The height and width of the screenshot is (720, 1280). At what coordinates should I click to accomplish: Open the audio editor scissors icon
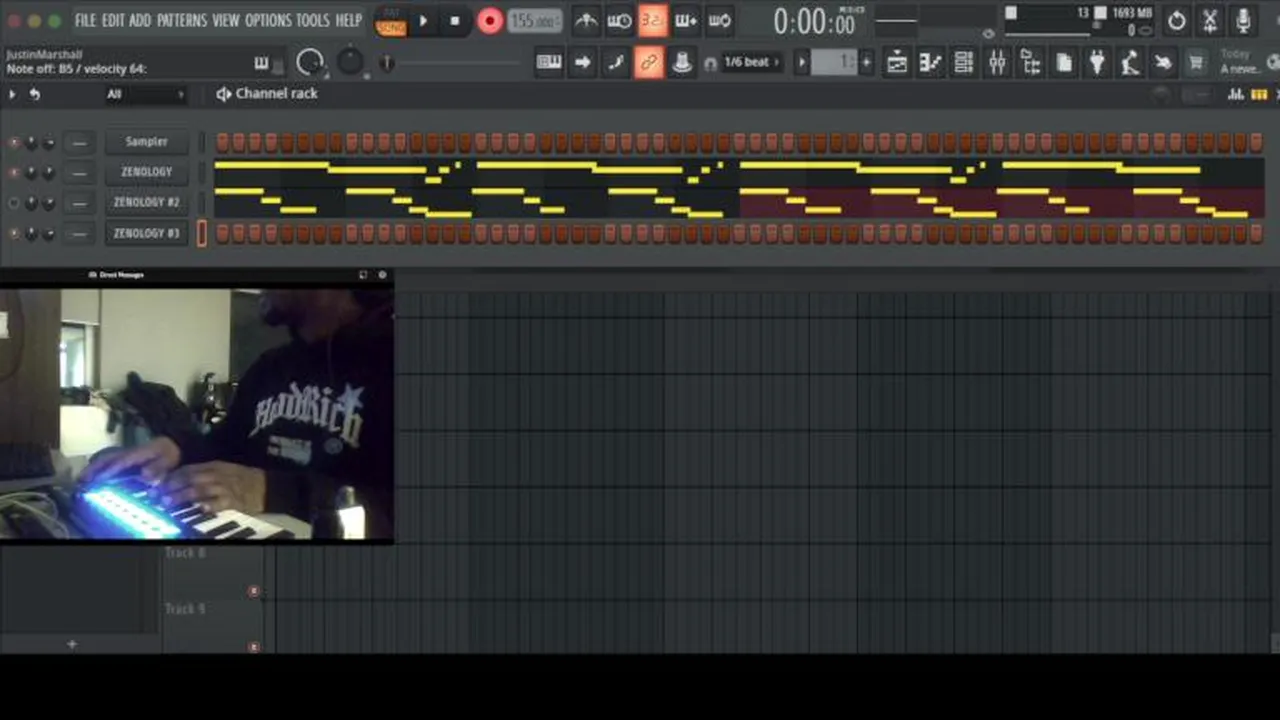[x=1210, y=20]
